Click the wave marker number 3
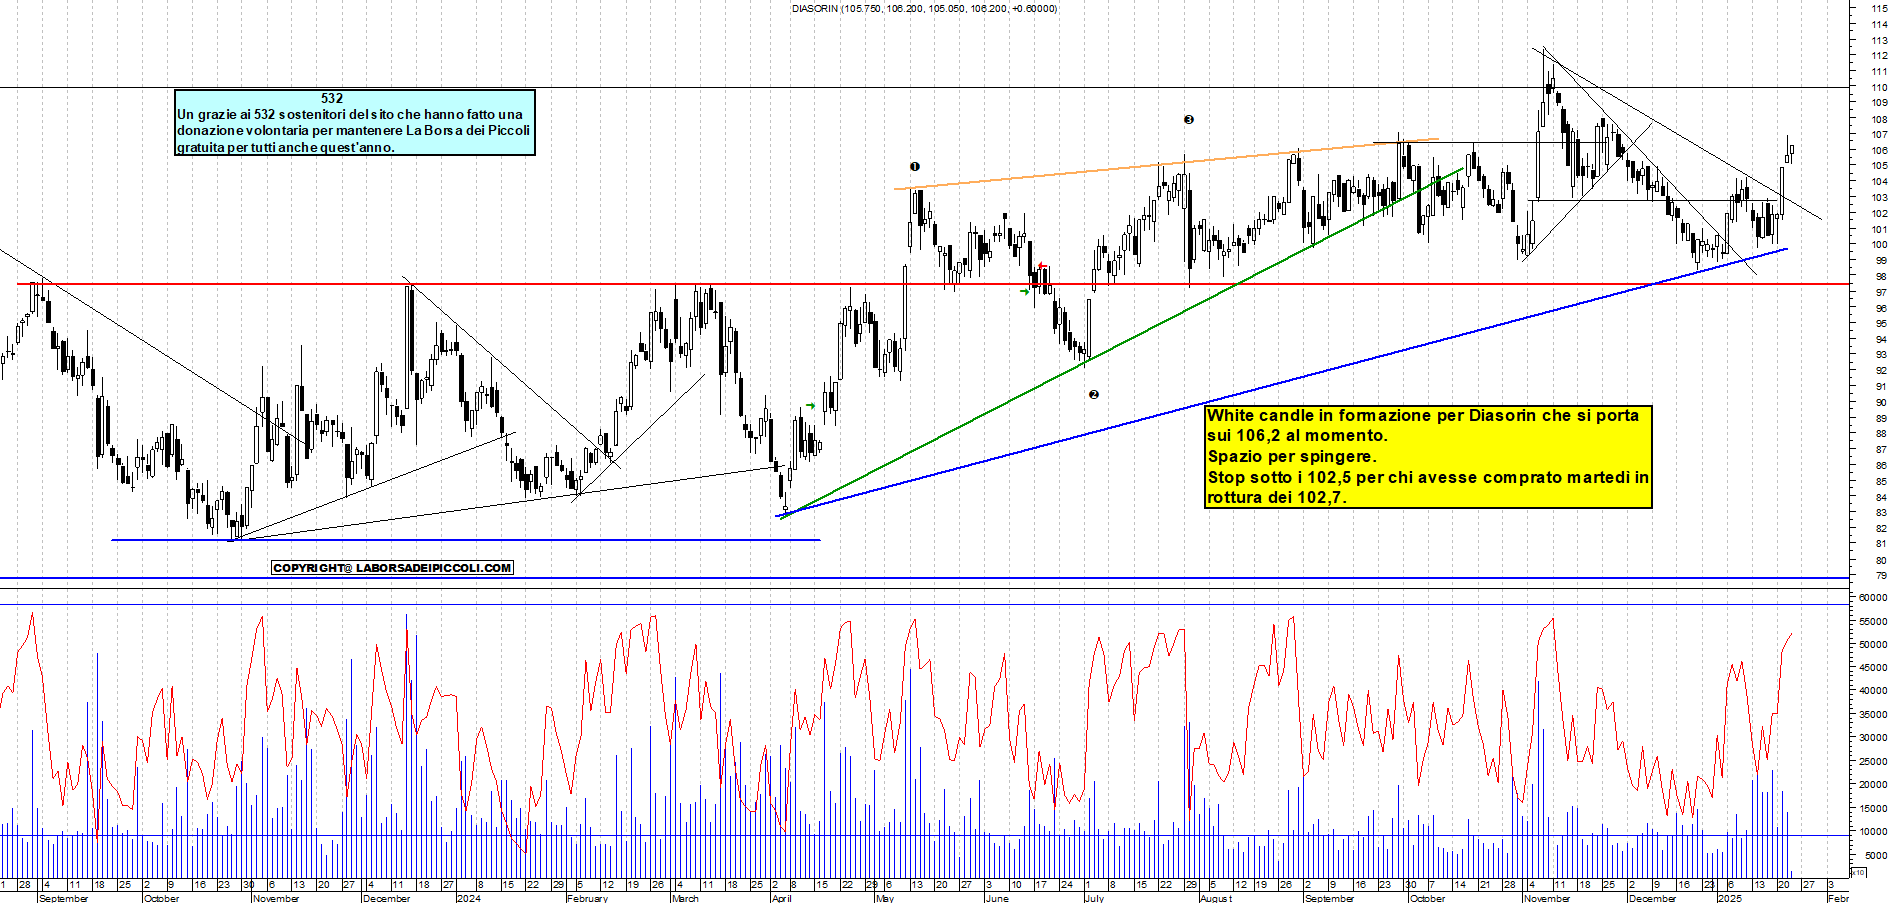 point(1188,120)
